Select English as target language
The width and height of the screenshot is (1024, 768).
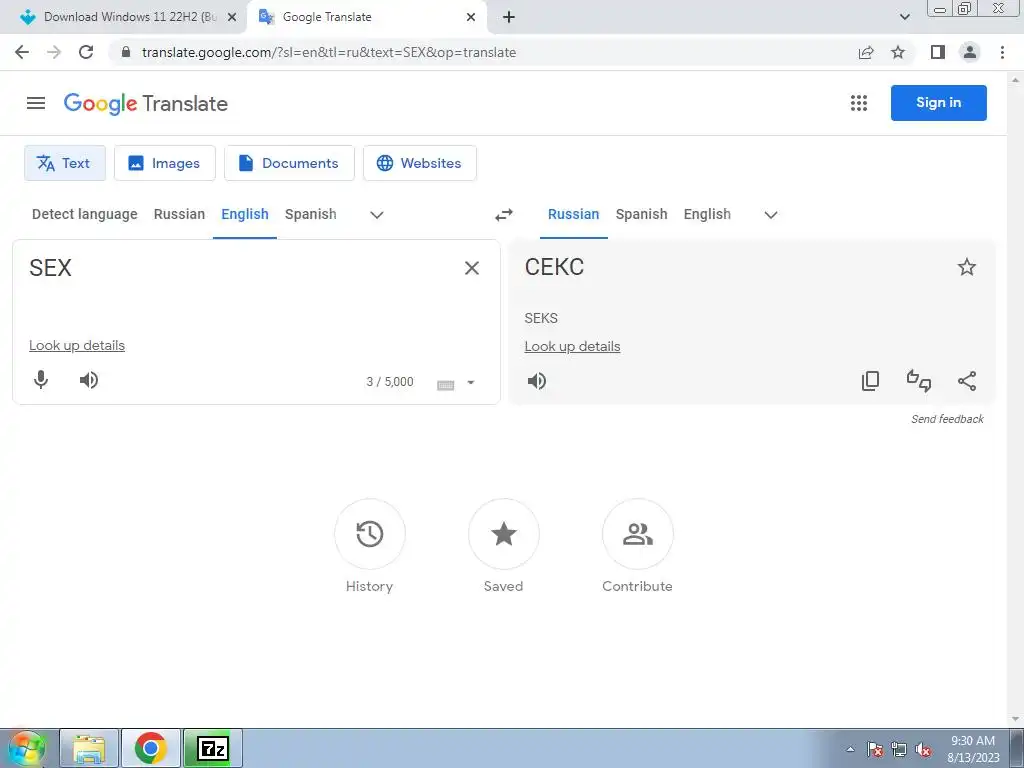point(707,214)
